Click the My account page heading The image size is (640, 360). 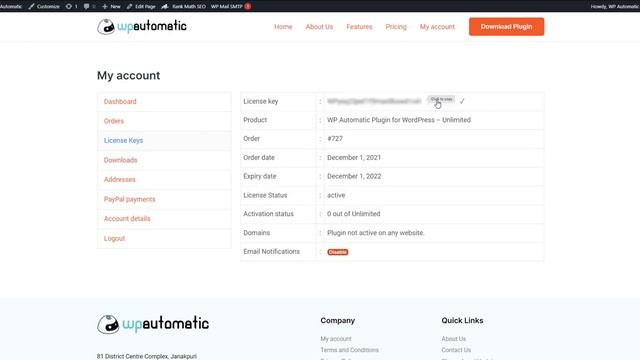pyautogui.click(x=129, y=76)
